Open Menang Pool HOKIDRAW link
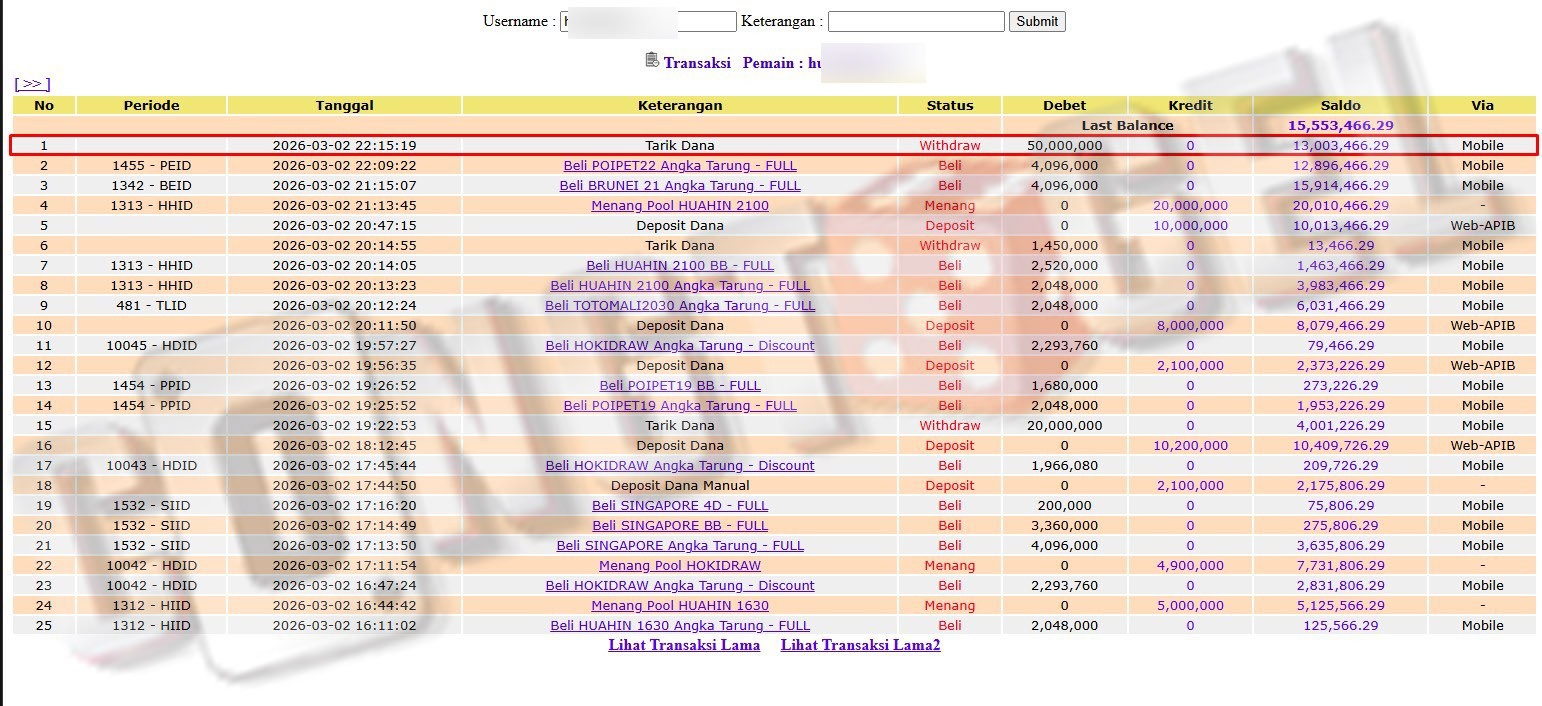Viewport: 1542px width, 706px height. point(680,566)
